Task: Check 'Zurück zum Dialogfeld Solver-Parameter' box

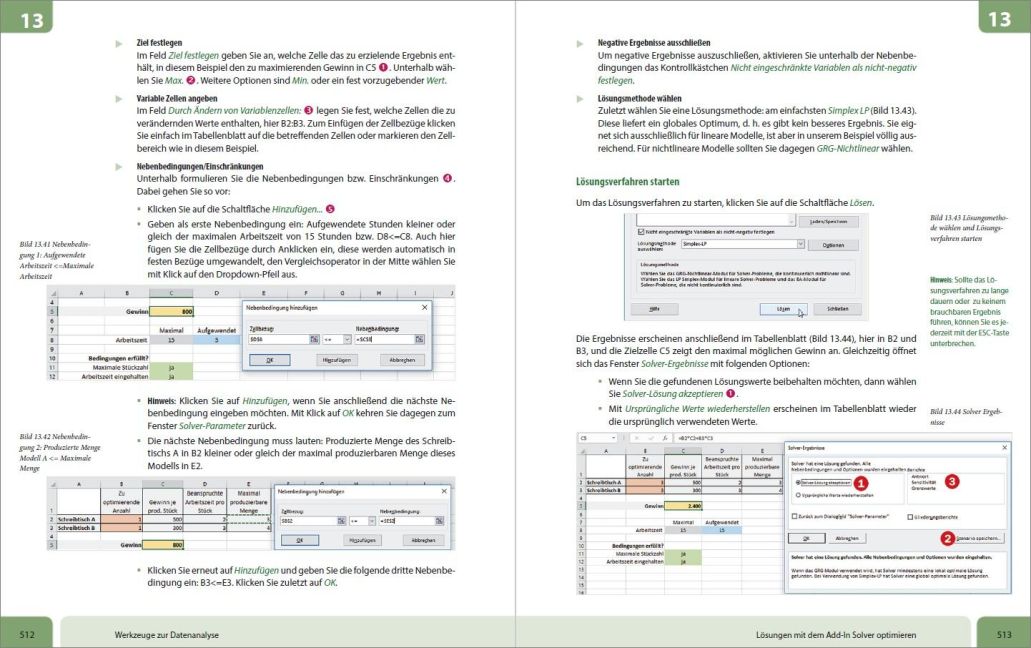Action: pyautogui.click(x=794, y=516)
